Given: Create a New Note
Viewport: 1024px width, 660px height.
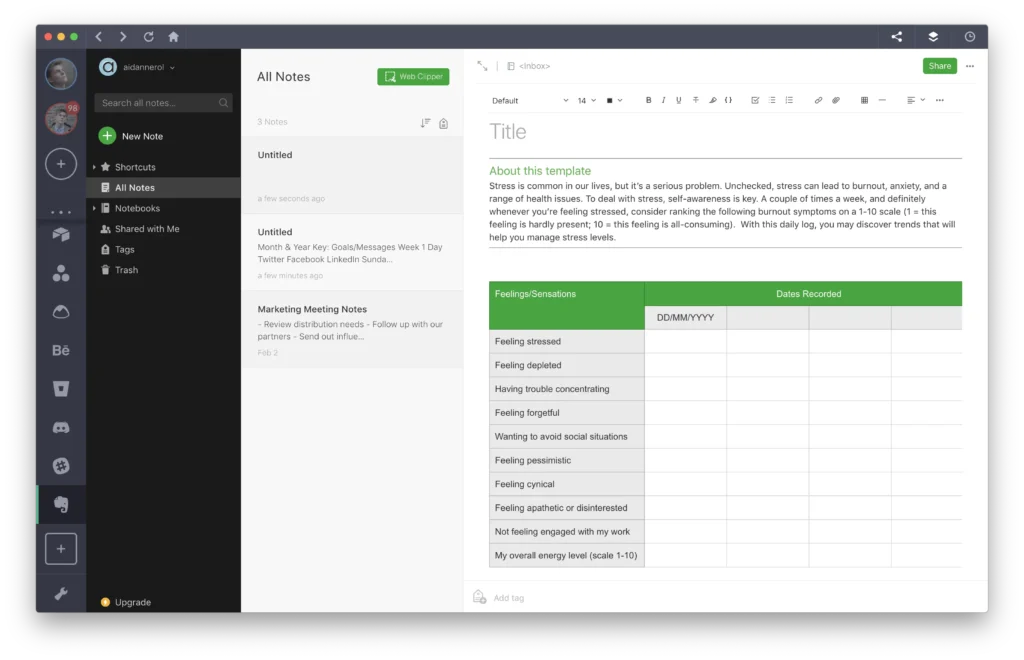Looking at the screenshot, I should point(131,136).
